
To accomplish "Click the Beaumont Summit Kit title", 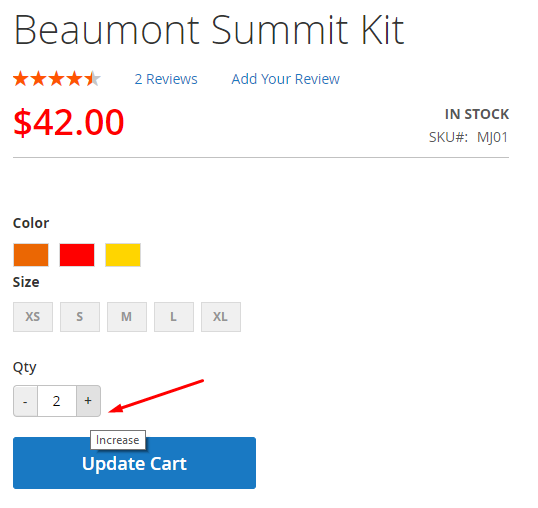I will (x=209, y=30).
